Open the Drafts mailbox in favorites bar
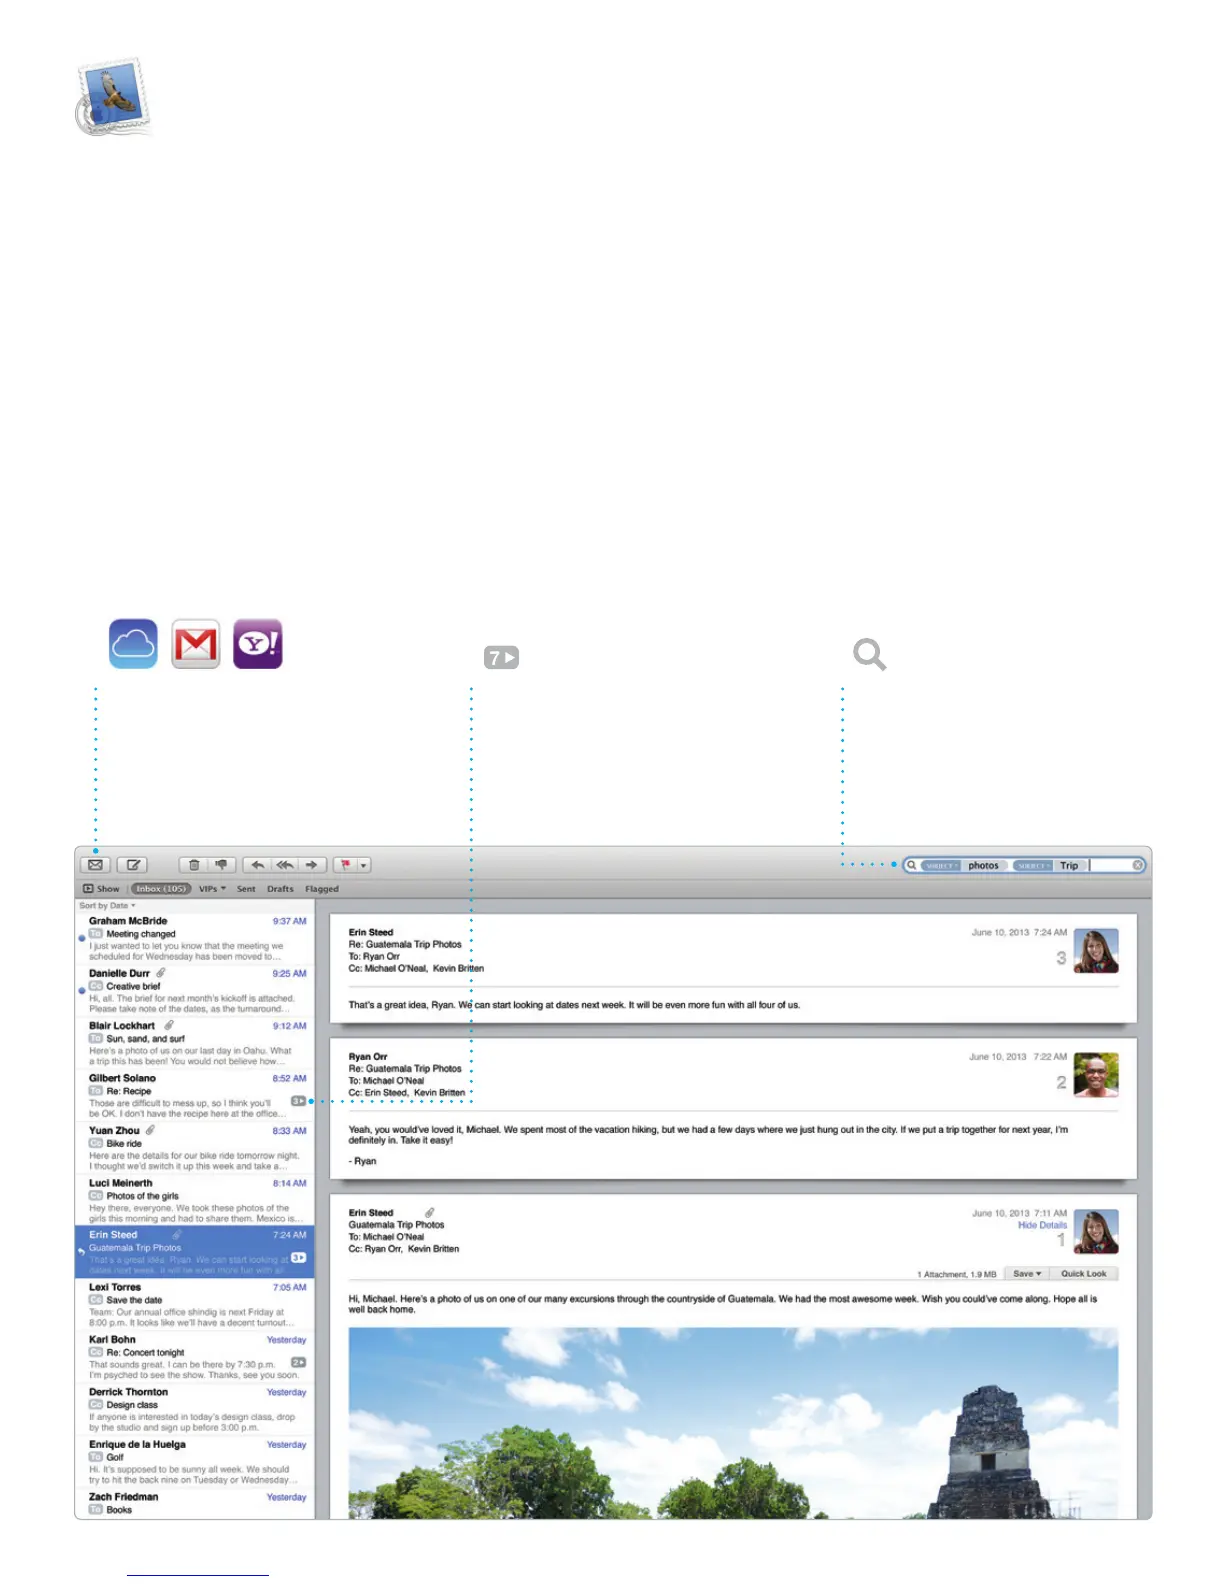The height and width of the screenshot is (1584, 1224). [280, 888]
